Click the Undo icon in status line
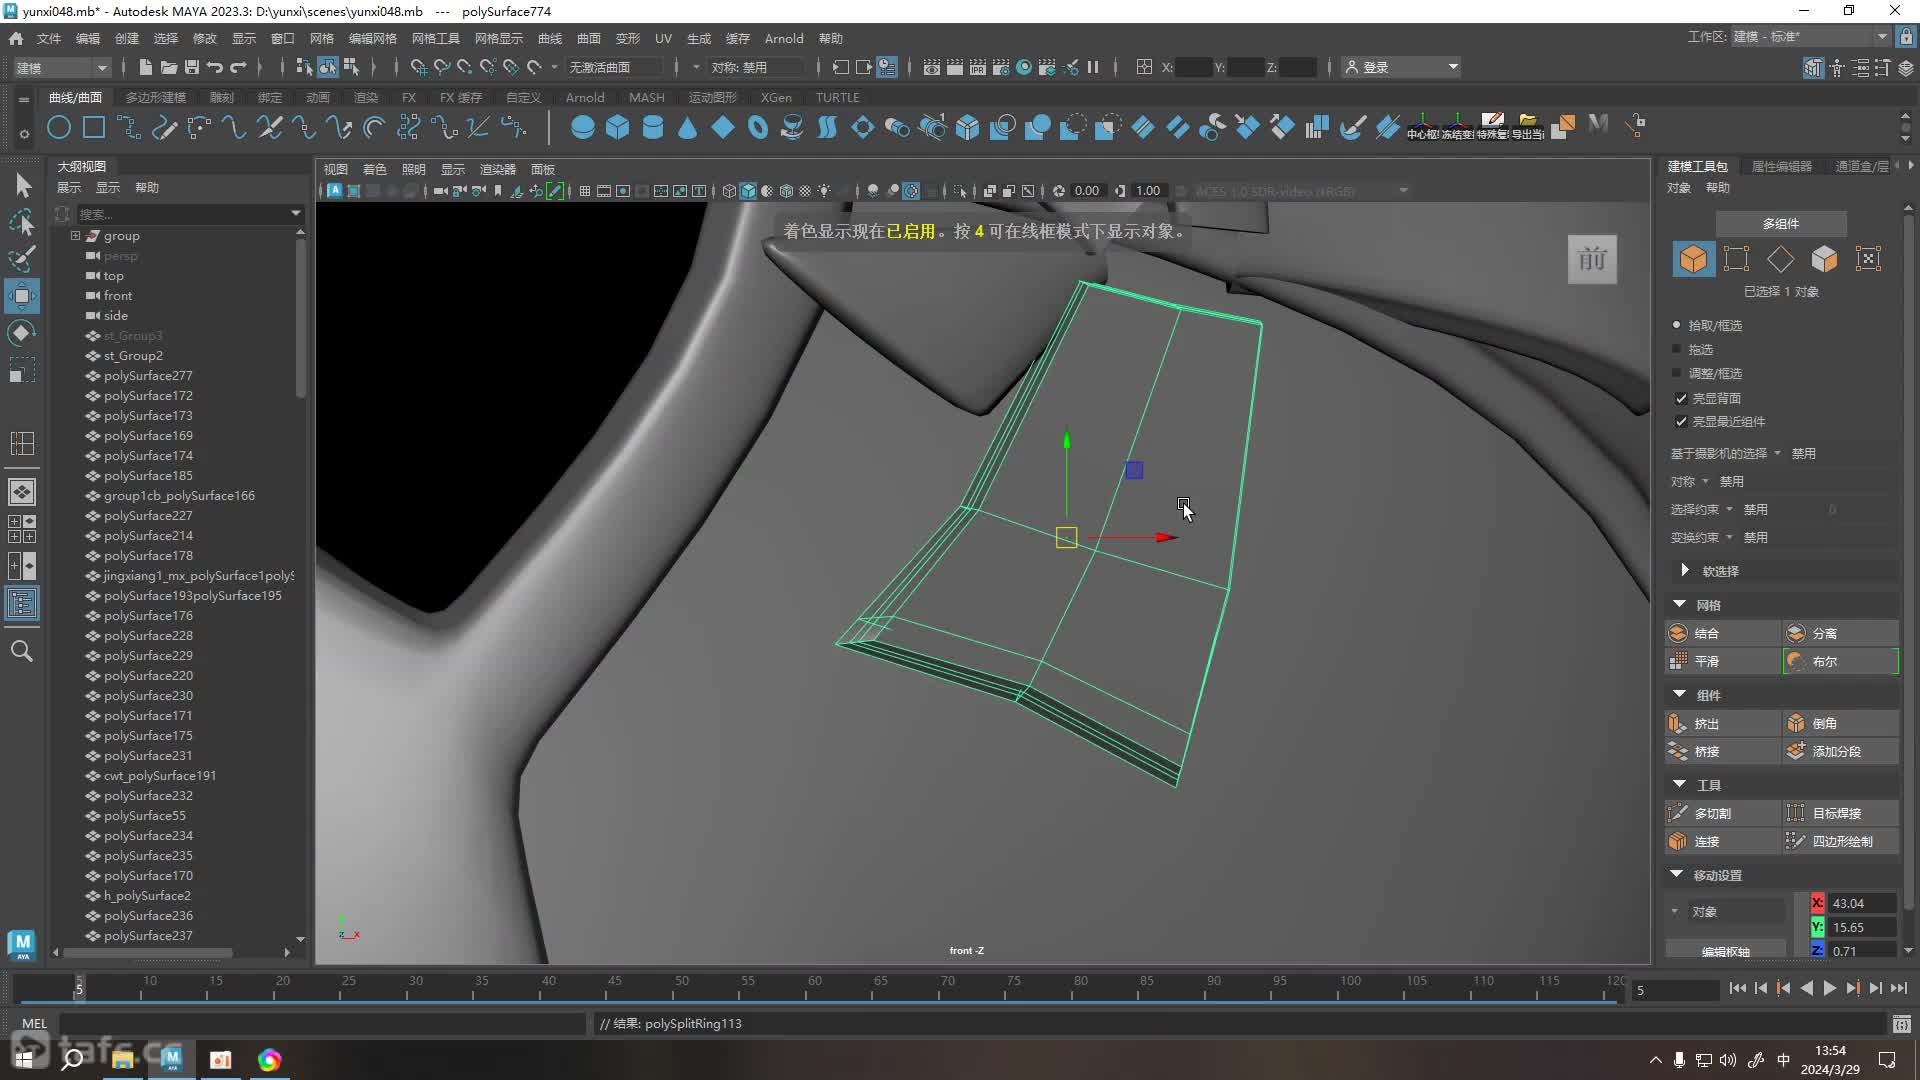1920x1080 pixels. tap(214, 67)
